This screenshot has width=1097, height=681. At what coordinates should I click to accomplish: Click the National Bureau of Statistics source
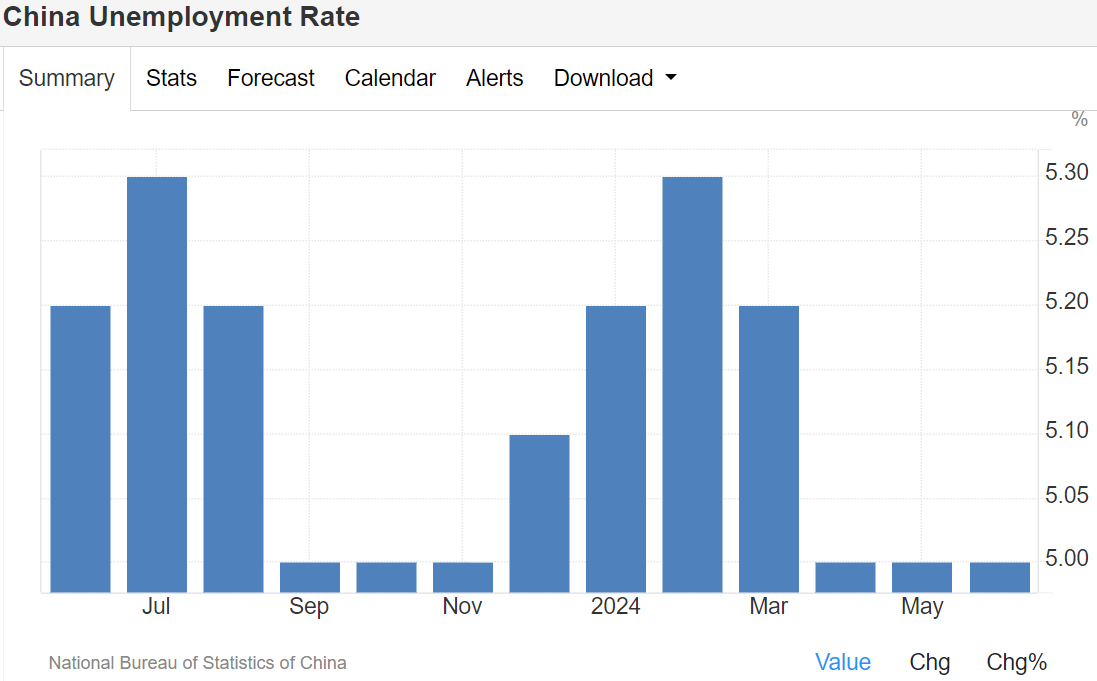(x=197, y=662)
